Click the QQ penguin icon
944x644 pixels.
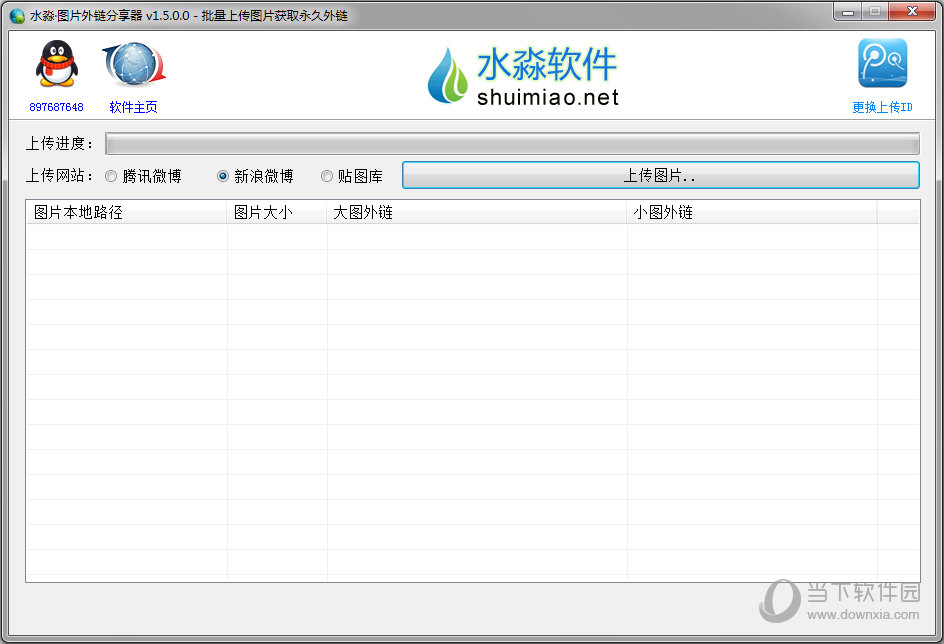click(57, 64)
